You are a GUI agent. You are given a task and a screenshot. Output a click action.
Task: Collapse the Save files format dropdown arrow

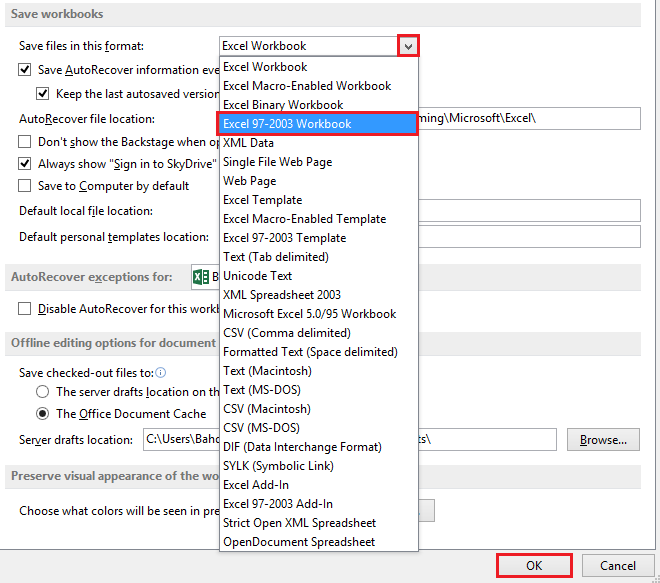coord(408,46)
